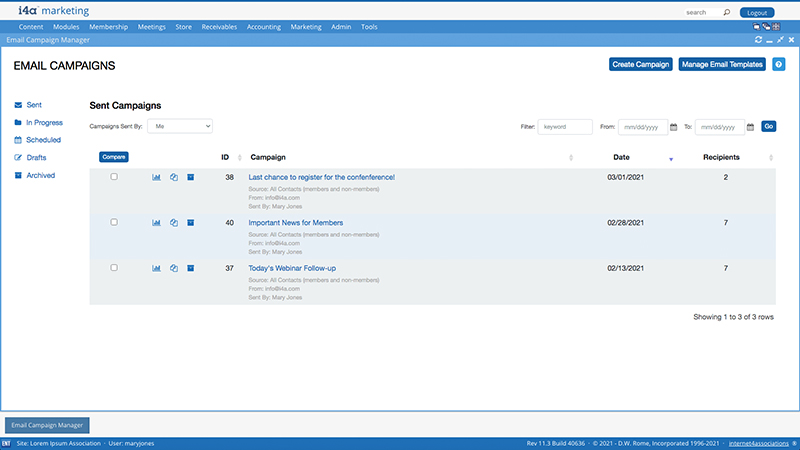Click the i4a marketing logo
Screen dimensions: 800x450
54,10
